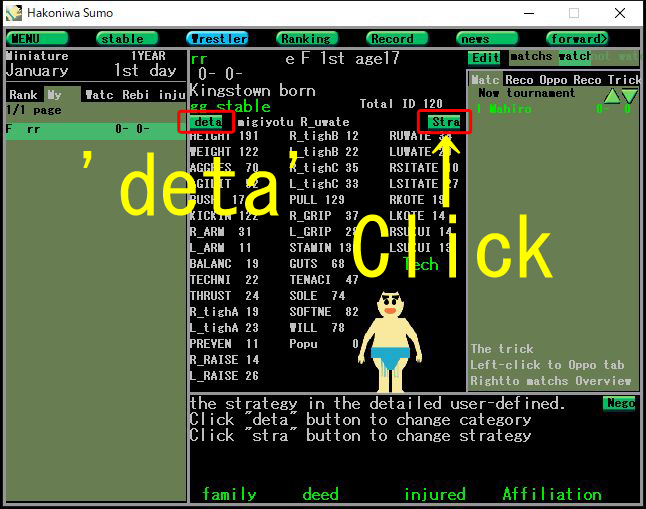Click 'Total ID 120' text
The width and height of the screenshot is (646, 509).
(401, 104)
